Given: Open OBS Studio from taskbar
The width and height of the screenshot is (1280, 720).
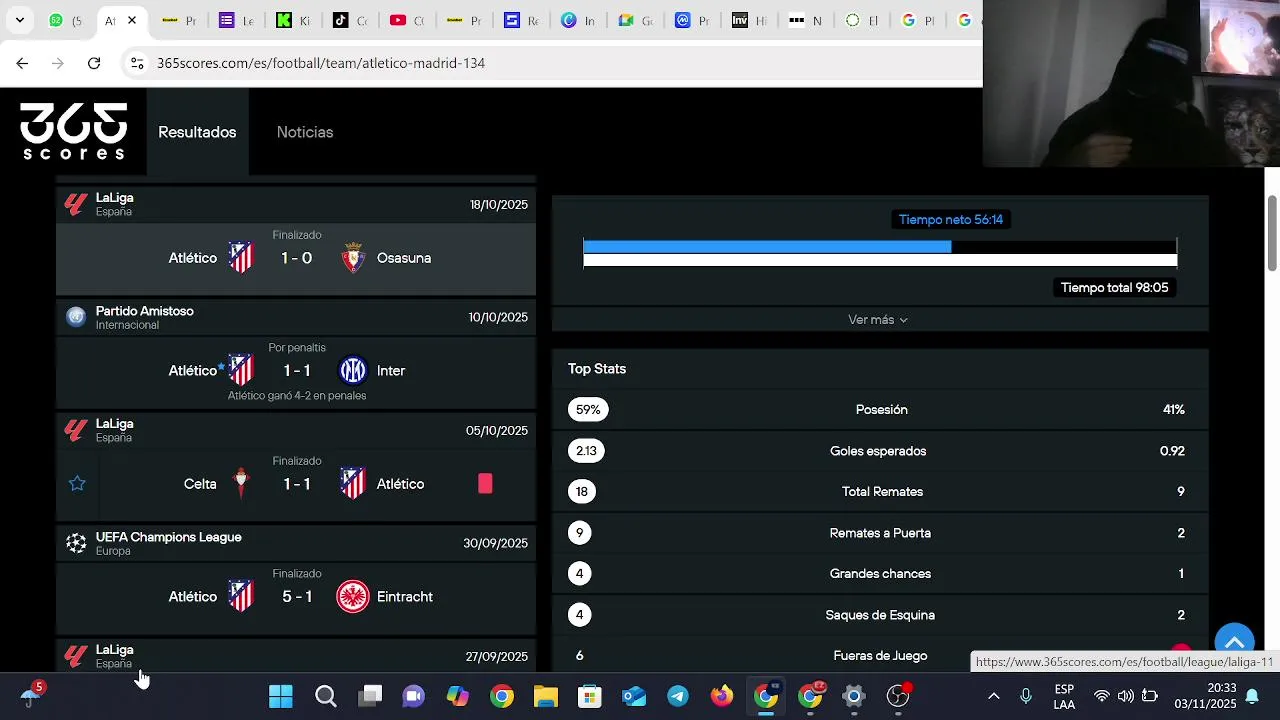Looking at the screenshot, I should pyautogui.click(x=898, y=696).
